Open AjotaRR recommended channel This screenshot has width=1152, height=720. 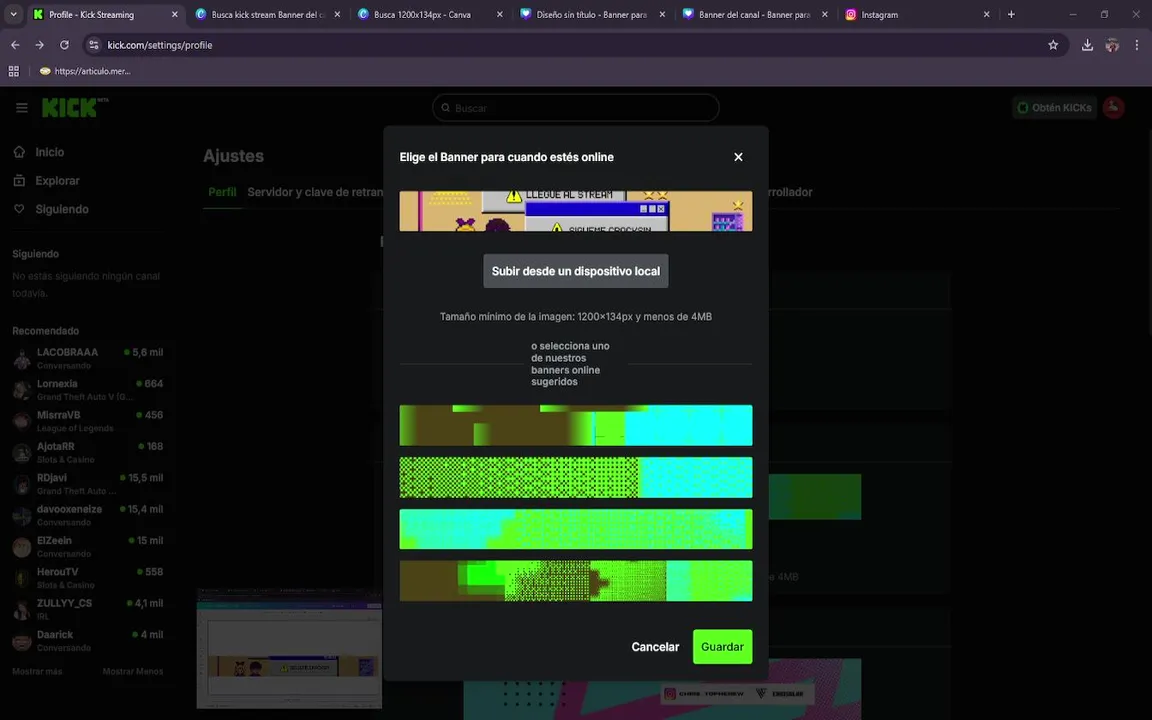pyautogui.click(x=88, y=452)
